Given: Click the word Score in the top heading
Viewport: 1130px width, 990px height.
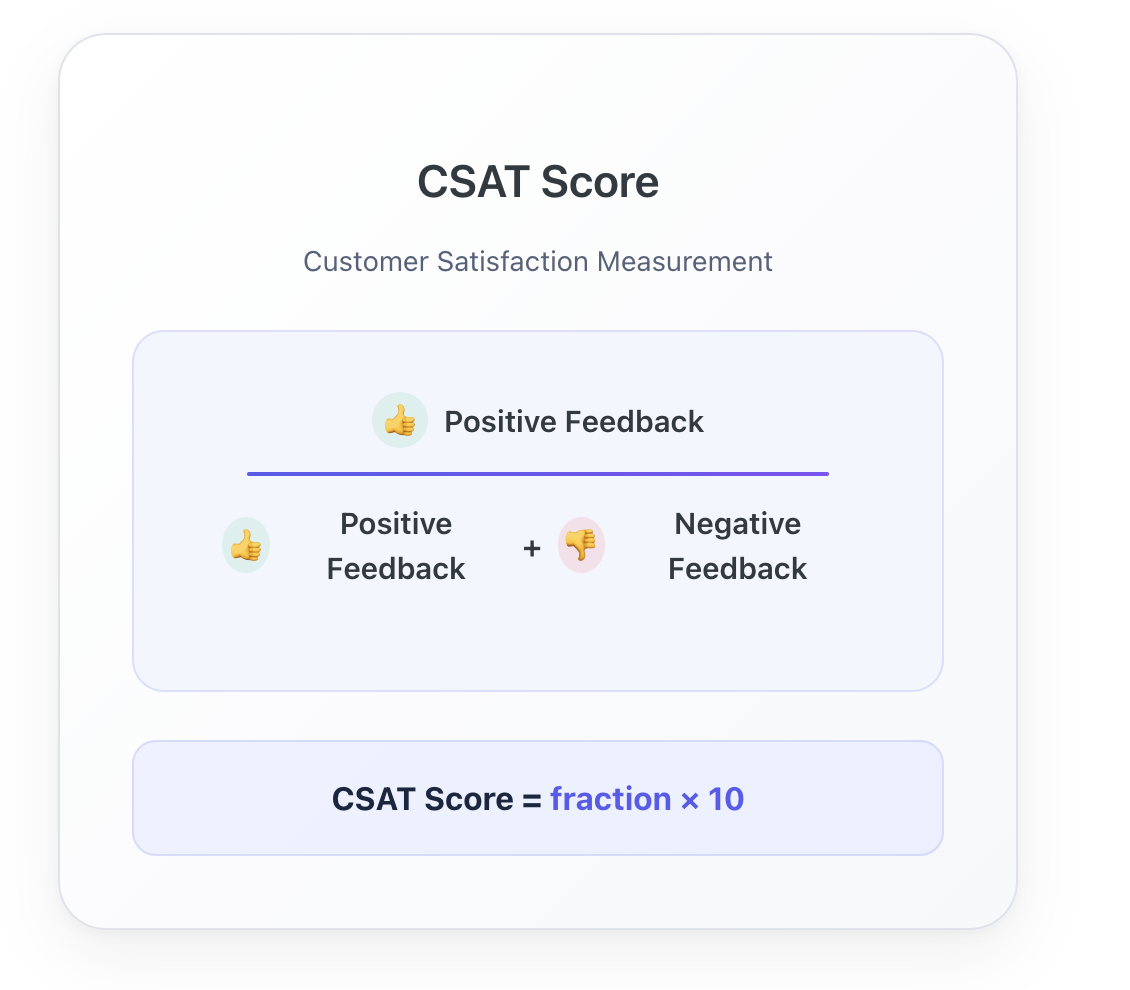Looking at the screenshot, I should point(599,183).
